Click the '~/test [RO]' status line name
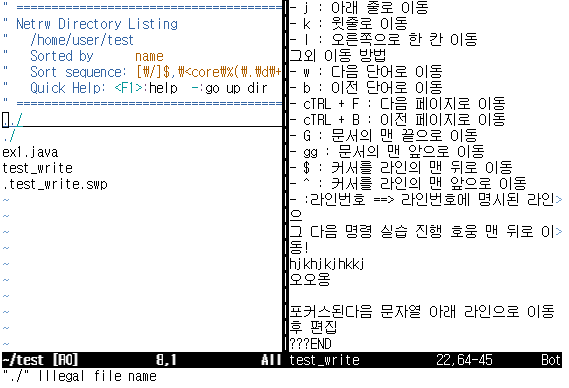Image resolution: width=569 pixels, height=388 pixels. (40, 360)
